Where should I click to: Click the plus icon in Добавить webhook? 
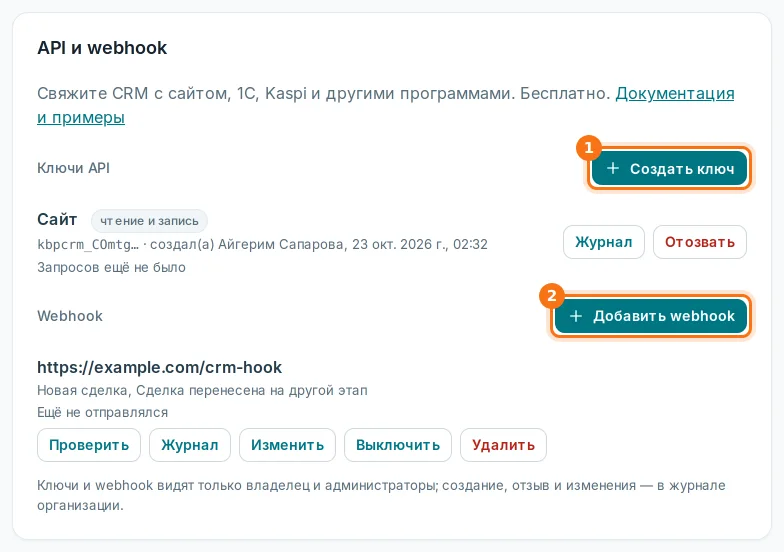click(x=576, y=316)
